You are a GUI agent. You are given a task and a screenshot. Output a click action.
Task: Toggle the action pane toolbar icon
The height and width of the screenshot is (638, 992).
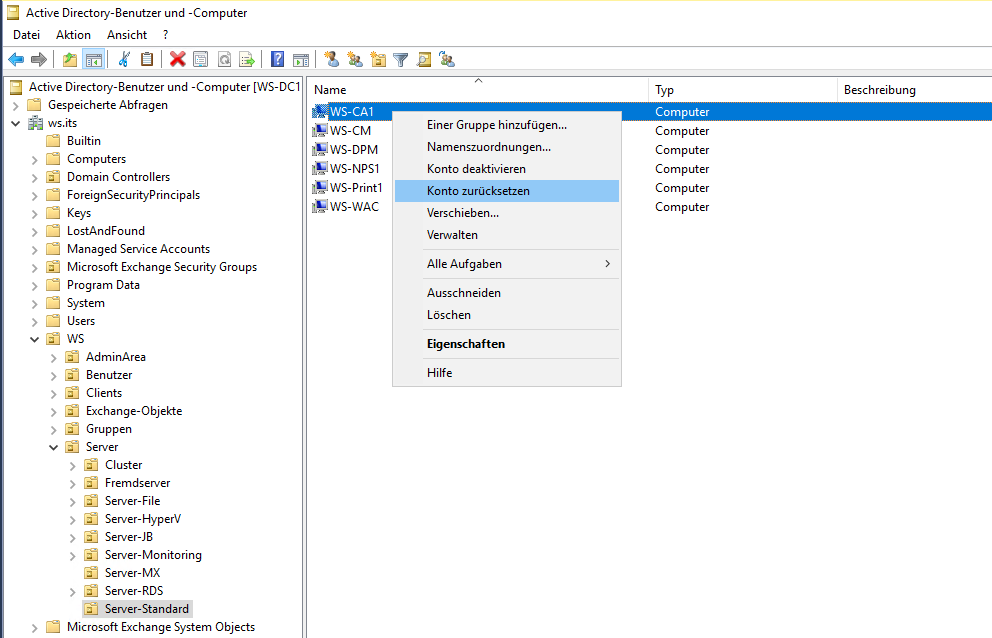click(301, 59)
